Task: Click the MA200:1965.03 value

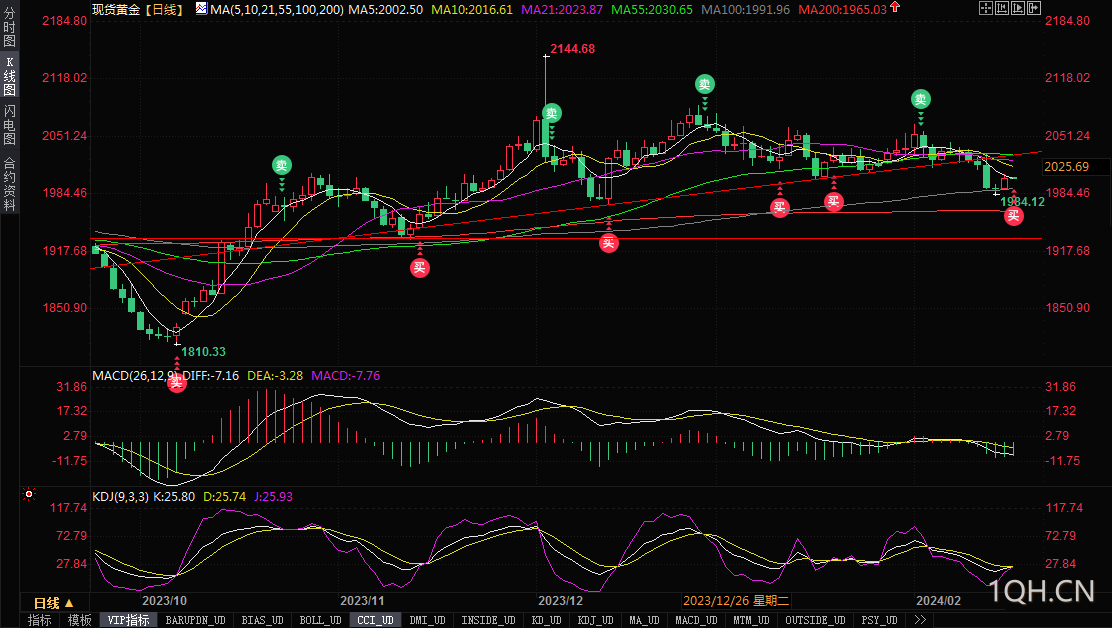Action: (x=843, y=9)
